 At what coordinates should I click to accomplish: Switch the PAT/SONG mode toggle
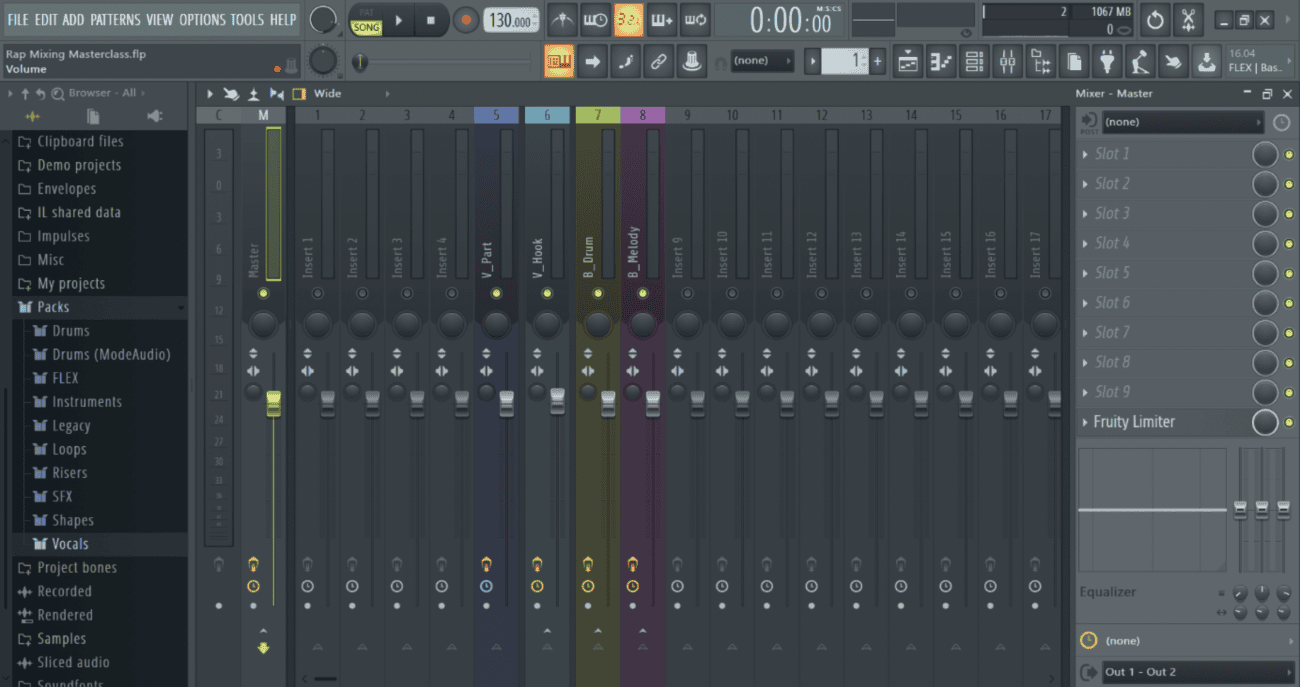click(x=366, y=20)
